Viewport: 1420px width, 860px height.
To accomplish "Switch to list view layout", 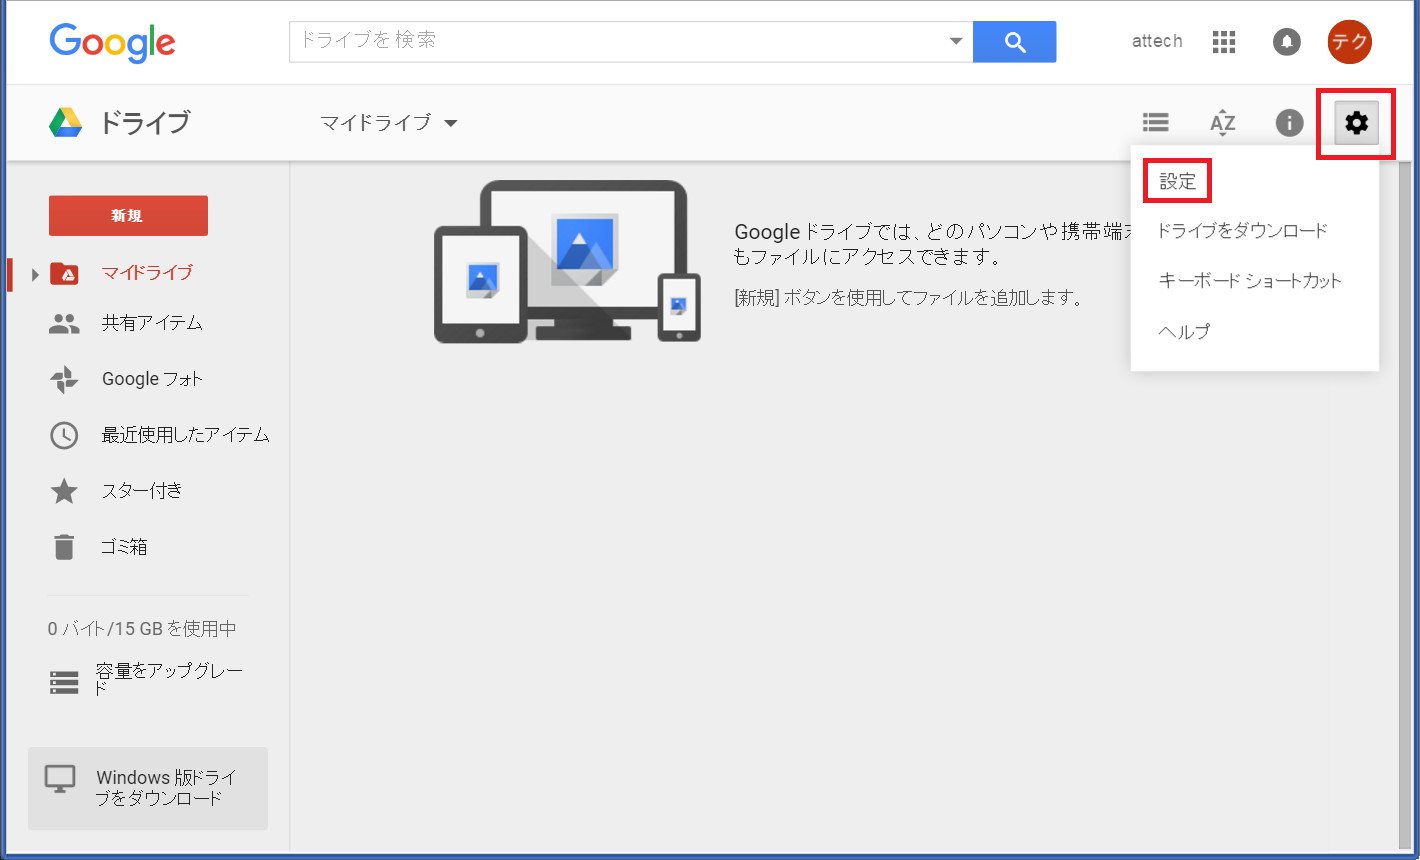I will click(x=1156, y=123).
